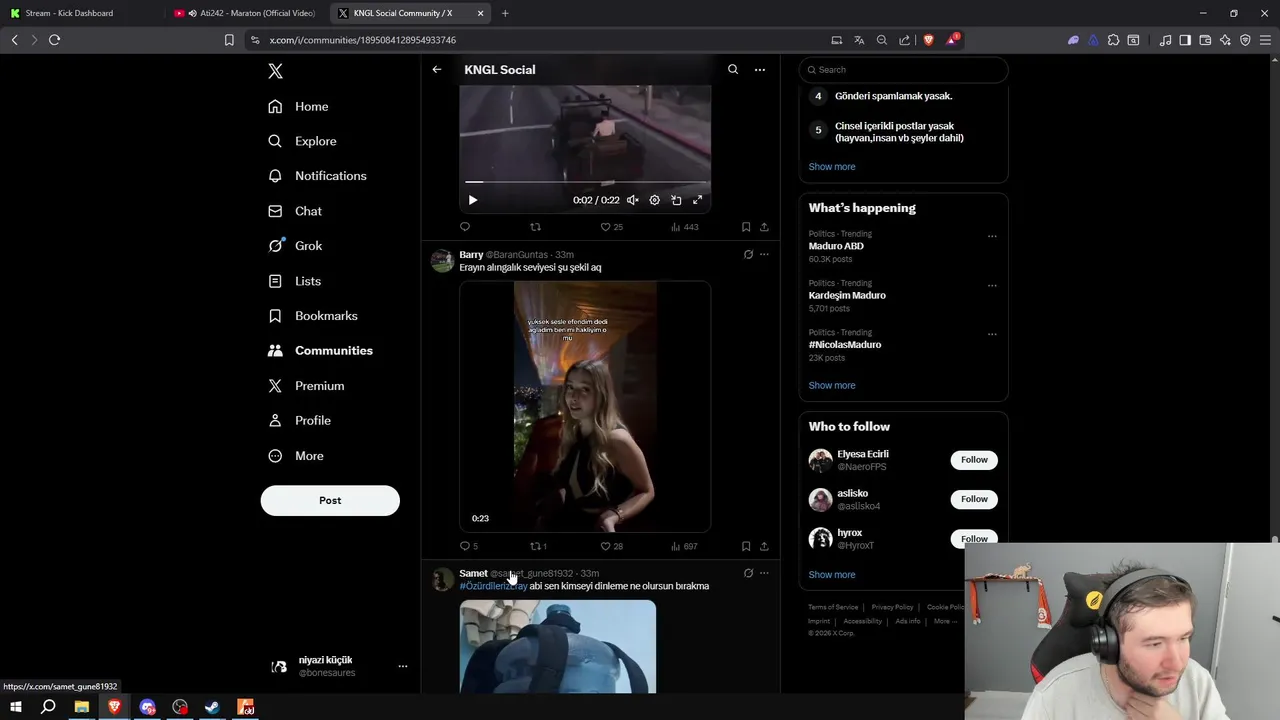
Task: Open Bookmarks in the sidebar
Action: [x=313, y=316]
